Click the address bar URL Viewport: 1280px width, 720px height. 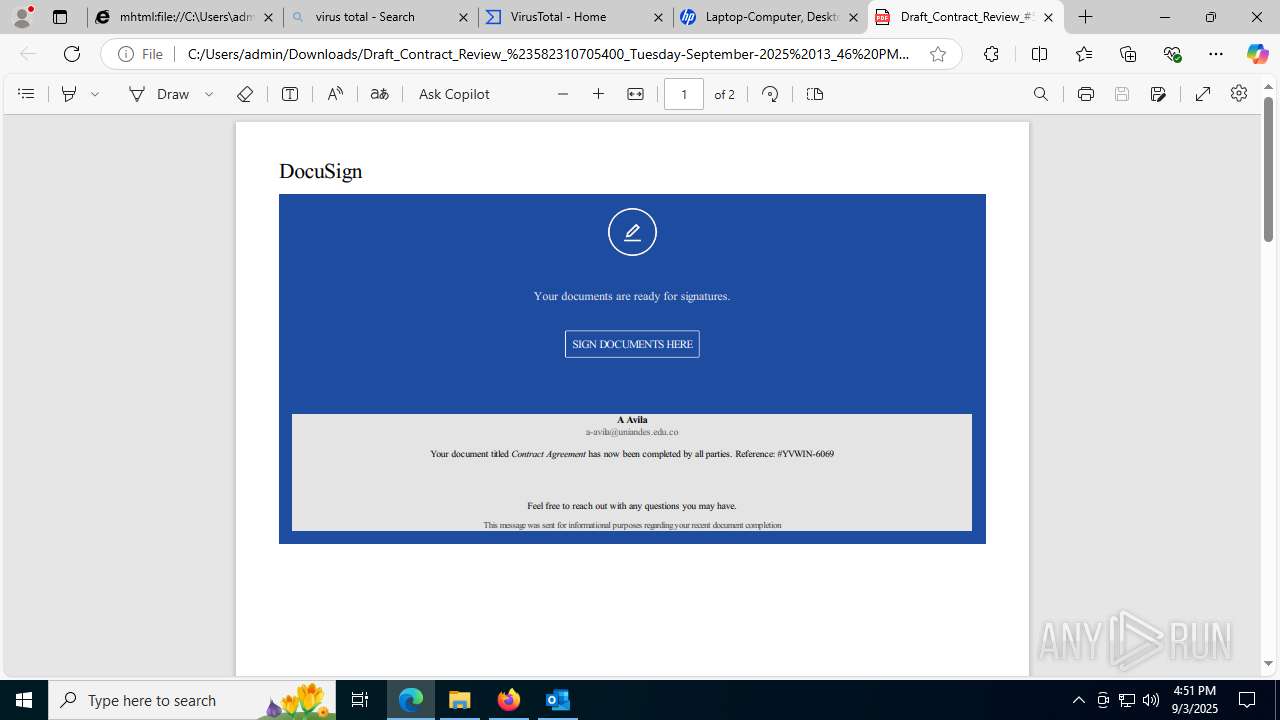click(x=548, y=54)
